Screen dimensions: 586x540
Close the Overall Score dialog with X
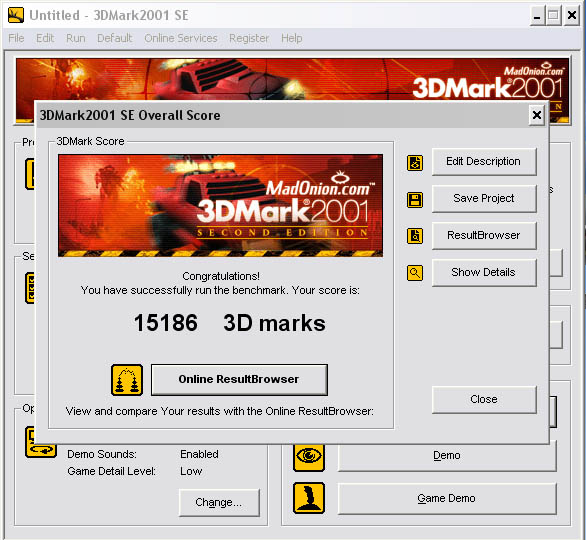point(537,115)
